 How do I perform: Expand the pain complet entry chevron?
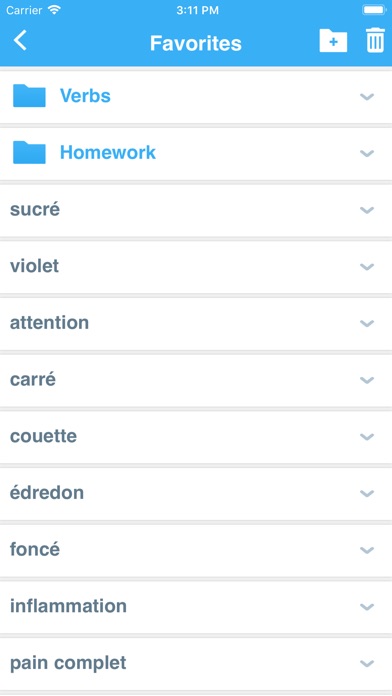367,664
